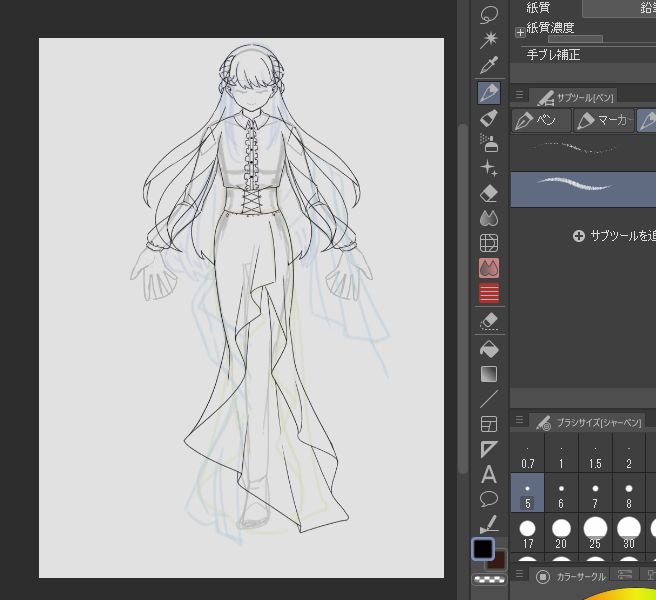The image size is (656, 600).
Task: Select the Auto select magic wand tool
Action: click(489, 40)
